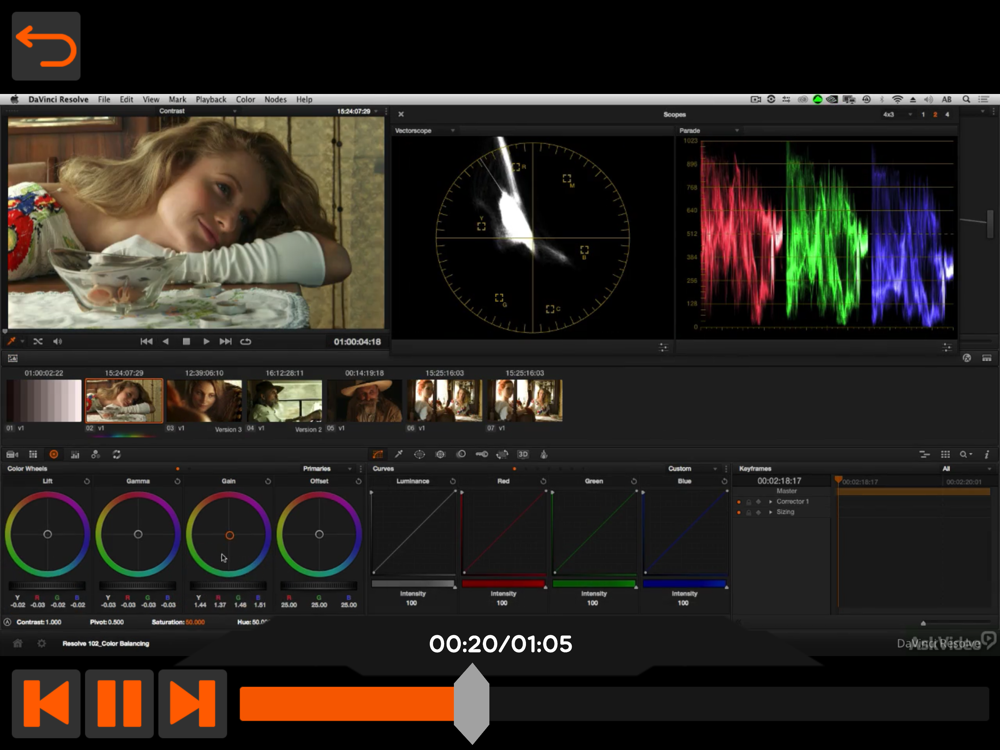Skip to the next video
This screenshot has height=750, width=1000.
192,703
